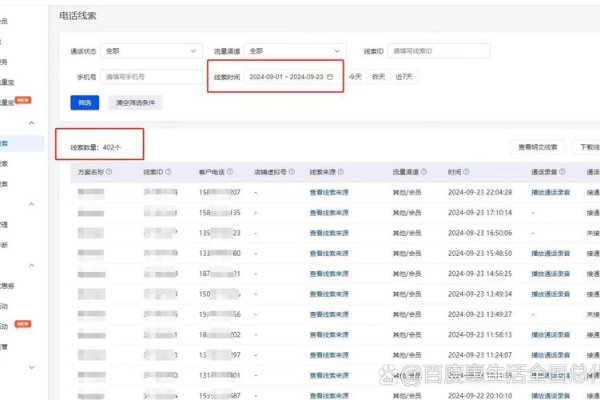Screen dimensions: 600x400
Task: Open info icon beside 客户电话 header
Action: (230, 172)
